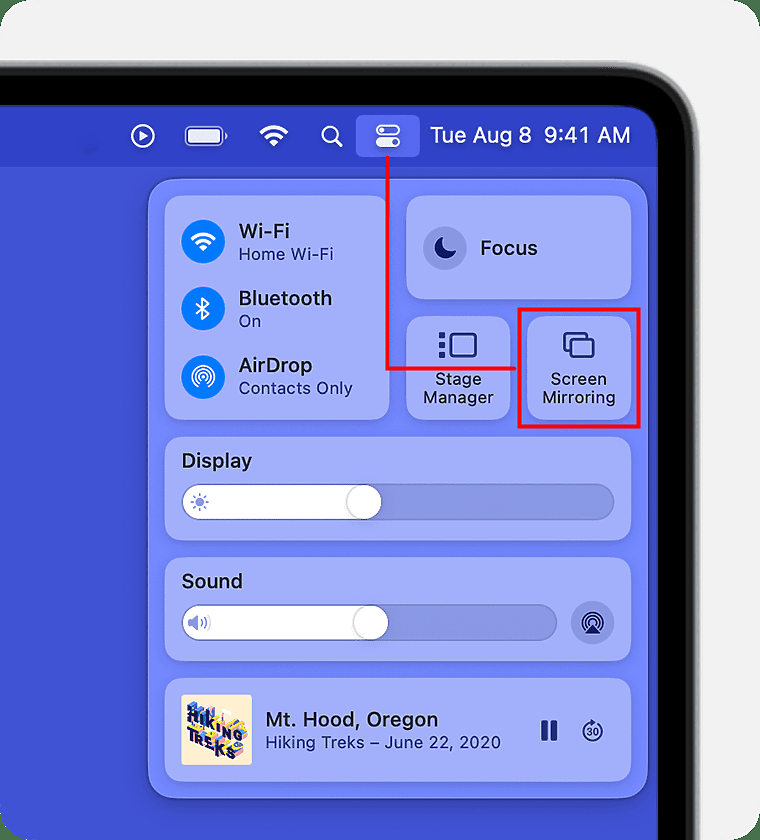Open AirDrop Contacts Only options
The height and width of the screenshot is (840, 760).
296,377
